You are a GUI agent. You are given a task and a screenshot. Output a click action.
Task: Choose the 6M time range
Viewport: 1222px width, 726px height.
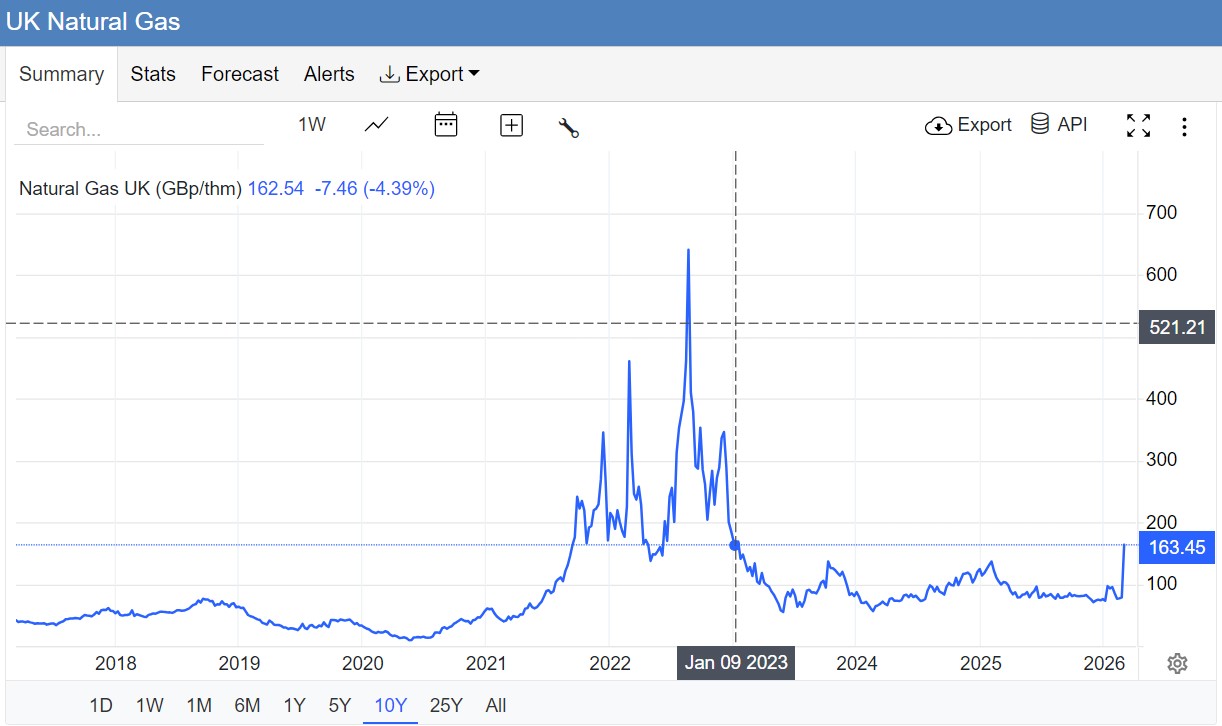247,705
